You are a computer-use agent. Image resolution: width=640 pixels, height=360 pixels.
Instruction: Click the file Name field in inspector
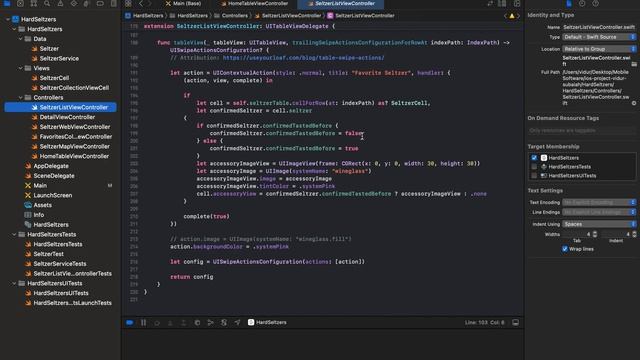coord(599,27)
